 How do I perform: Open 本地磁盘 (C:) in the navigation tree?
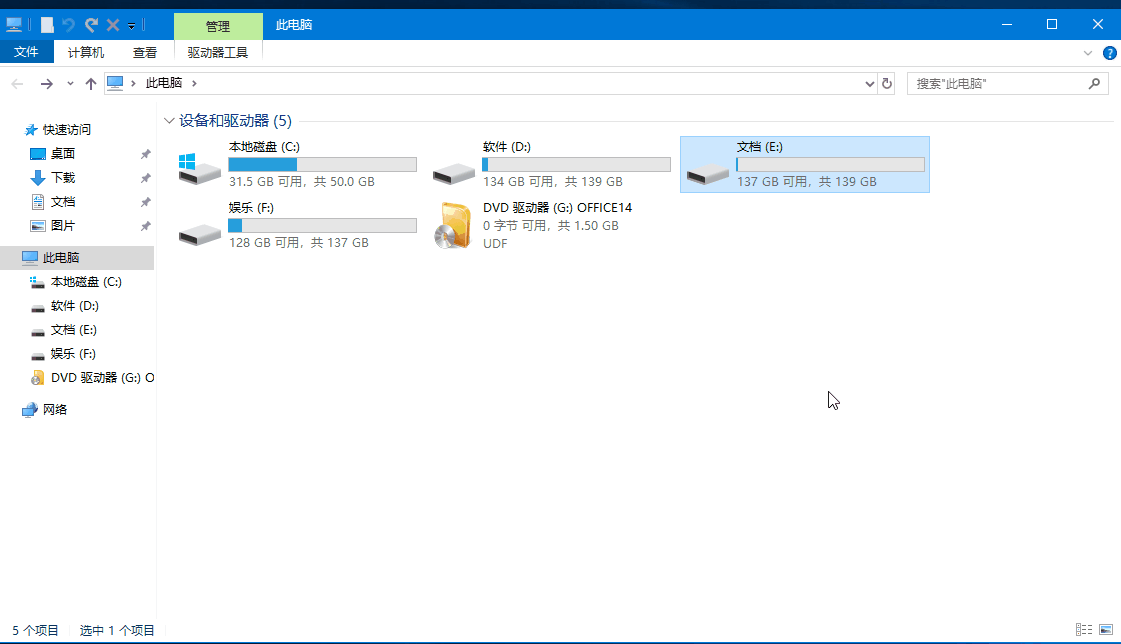pos(86,282)
